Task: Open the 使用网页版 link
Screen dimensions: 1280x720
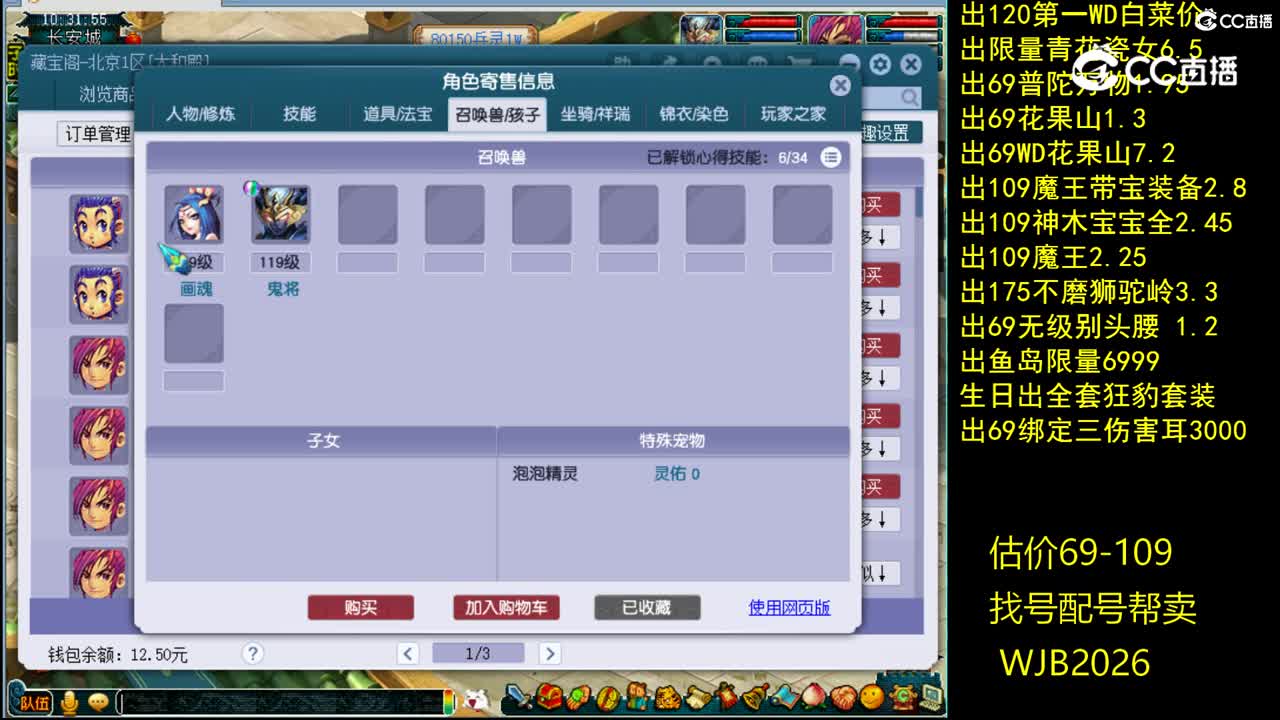Action: pyautogui.click(x=790, y=607)
